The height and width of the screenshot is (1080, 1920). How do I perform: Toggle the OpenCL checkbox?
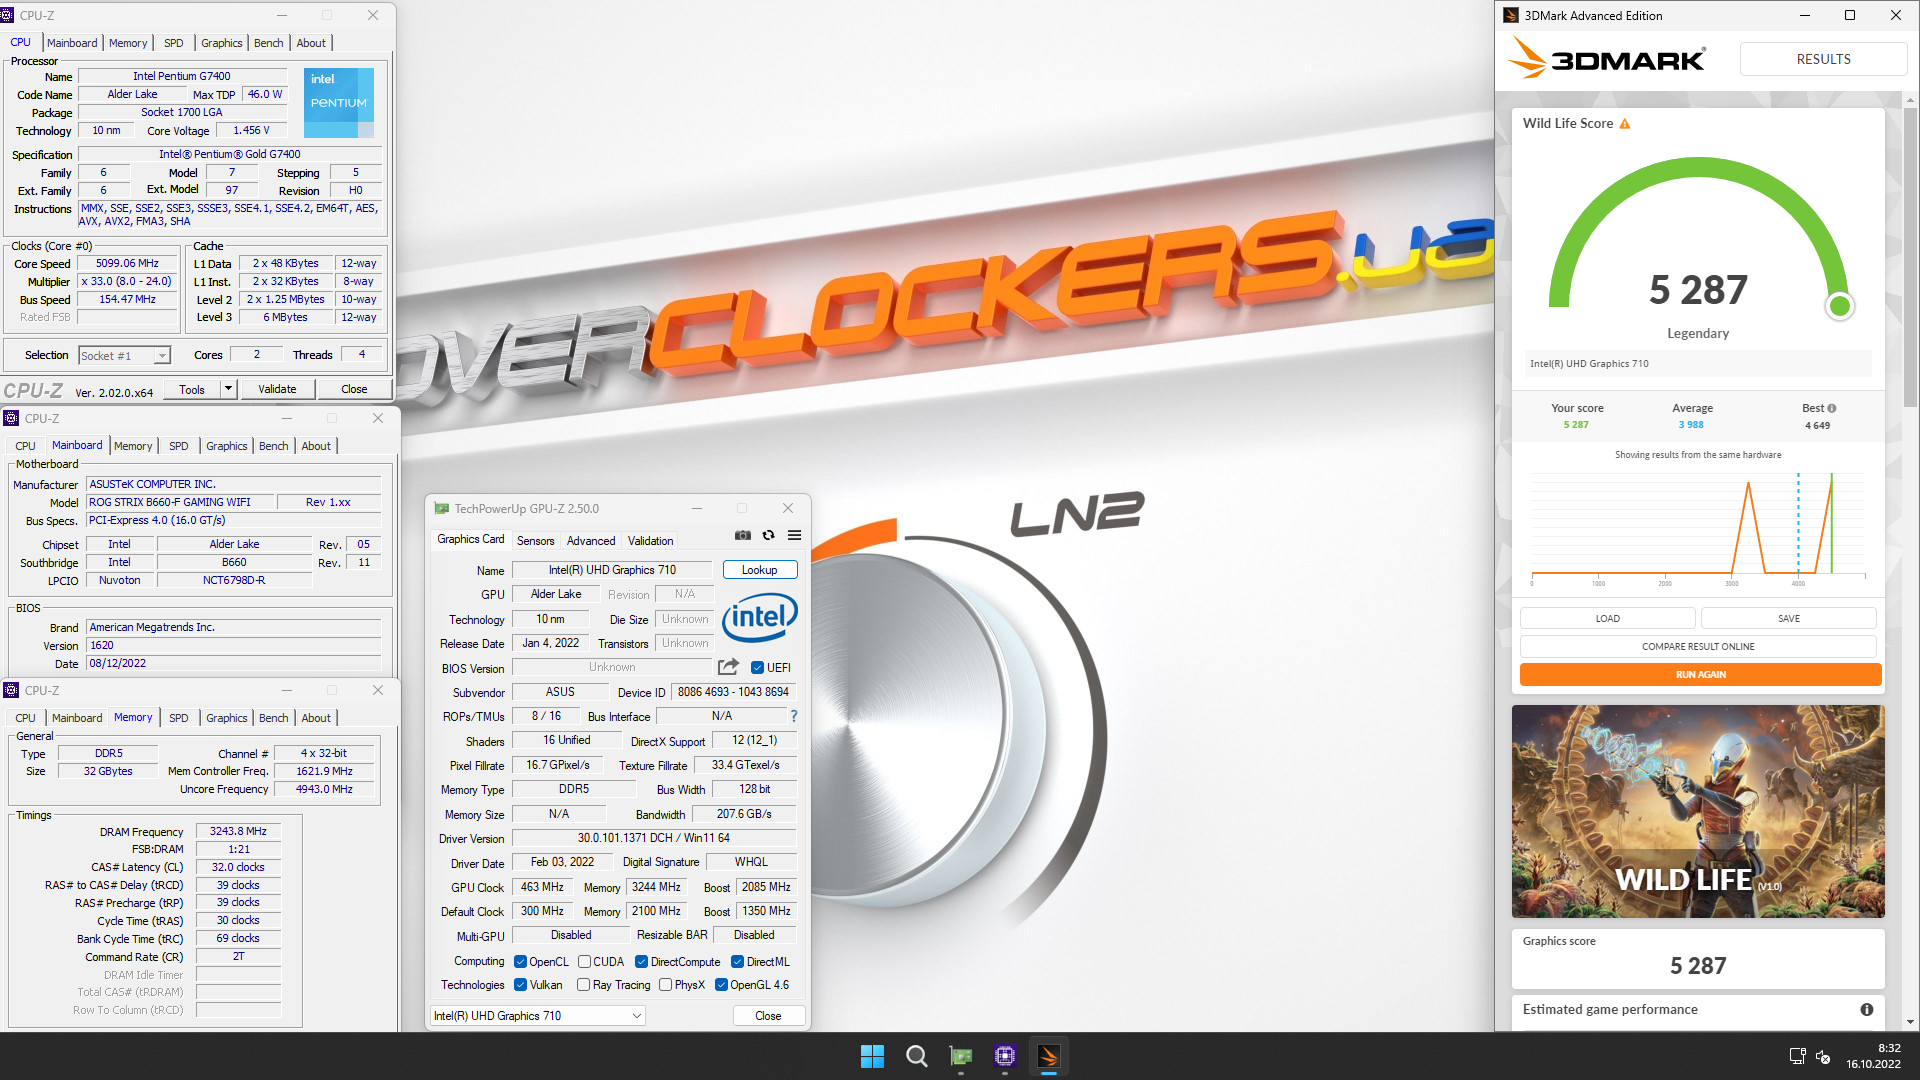point(520,962)
